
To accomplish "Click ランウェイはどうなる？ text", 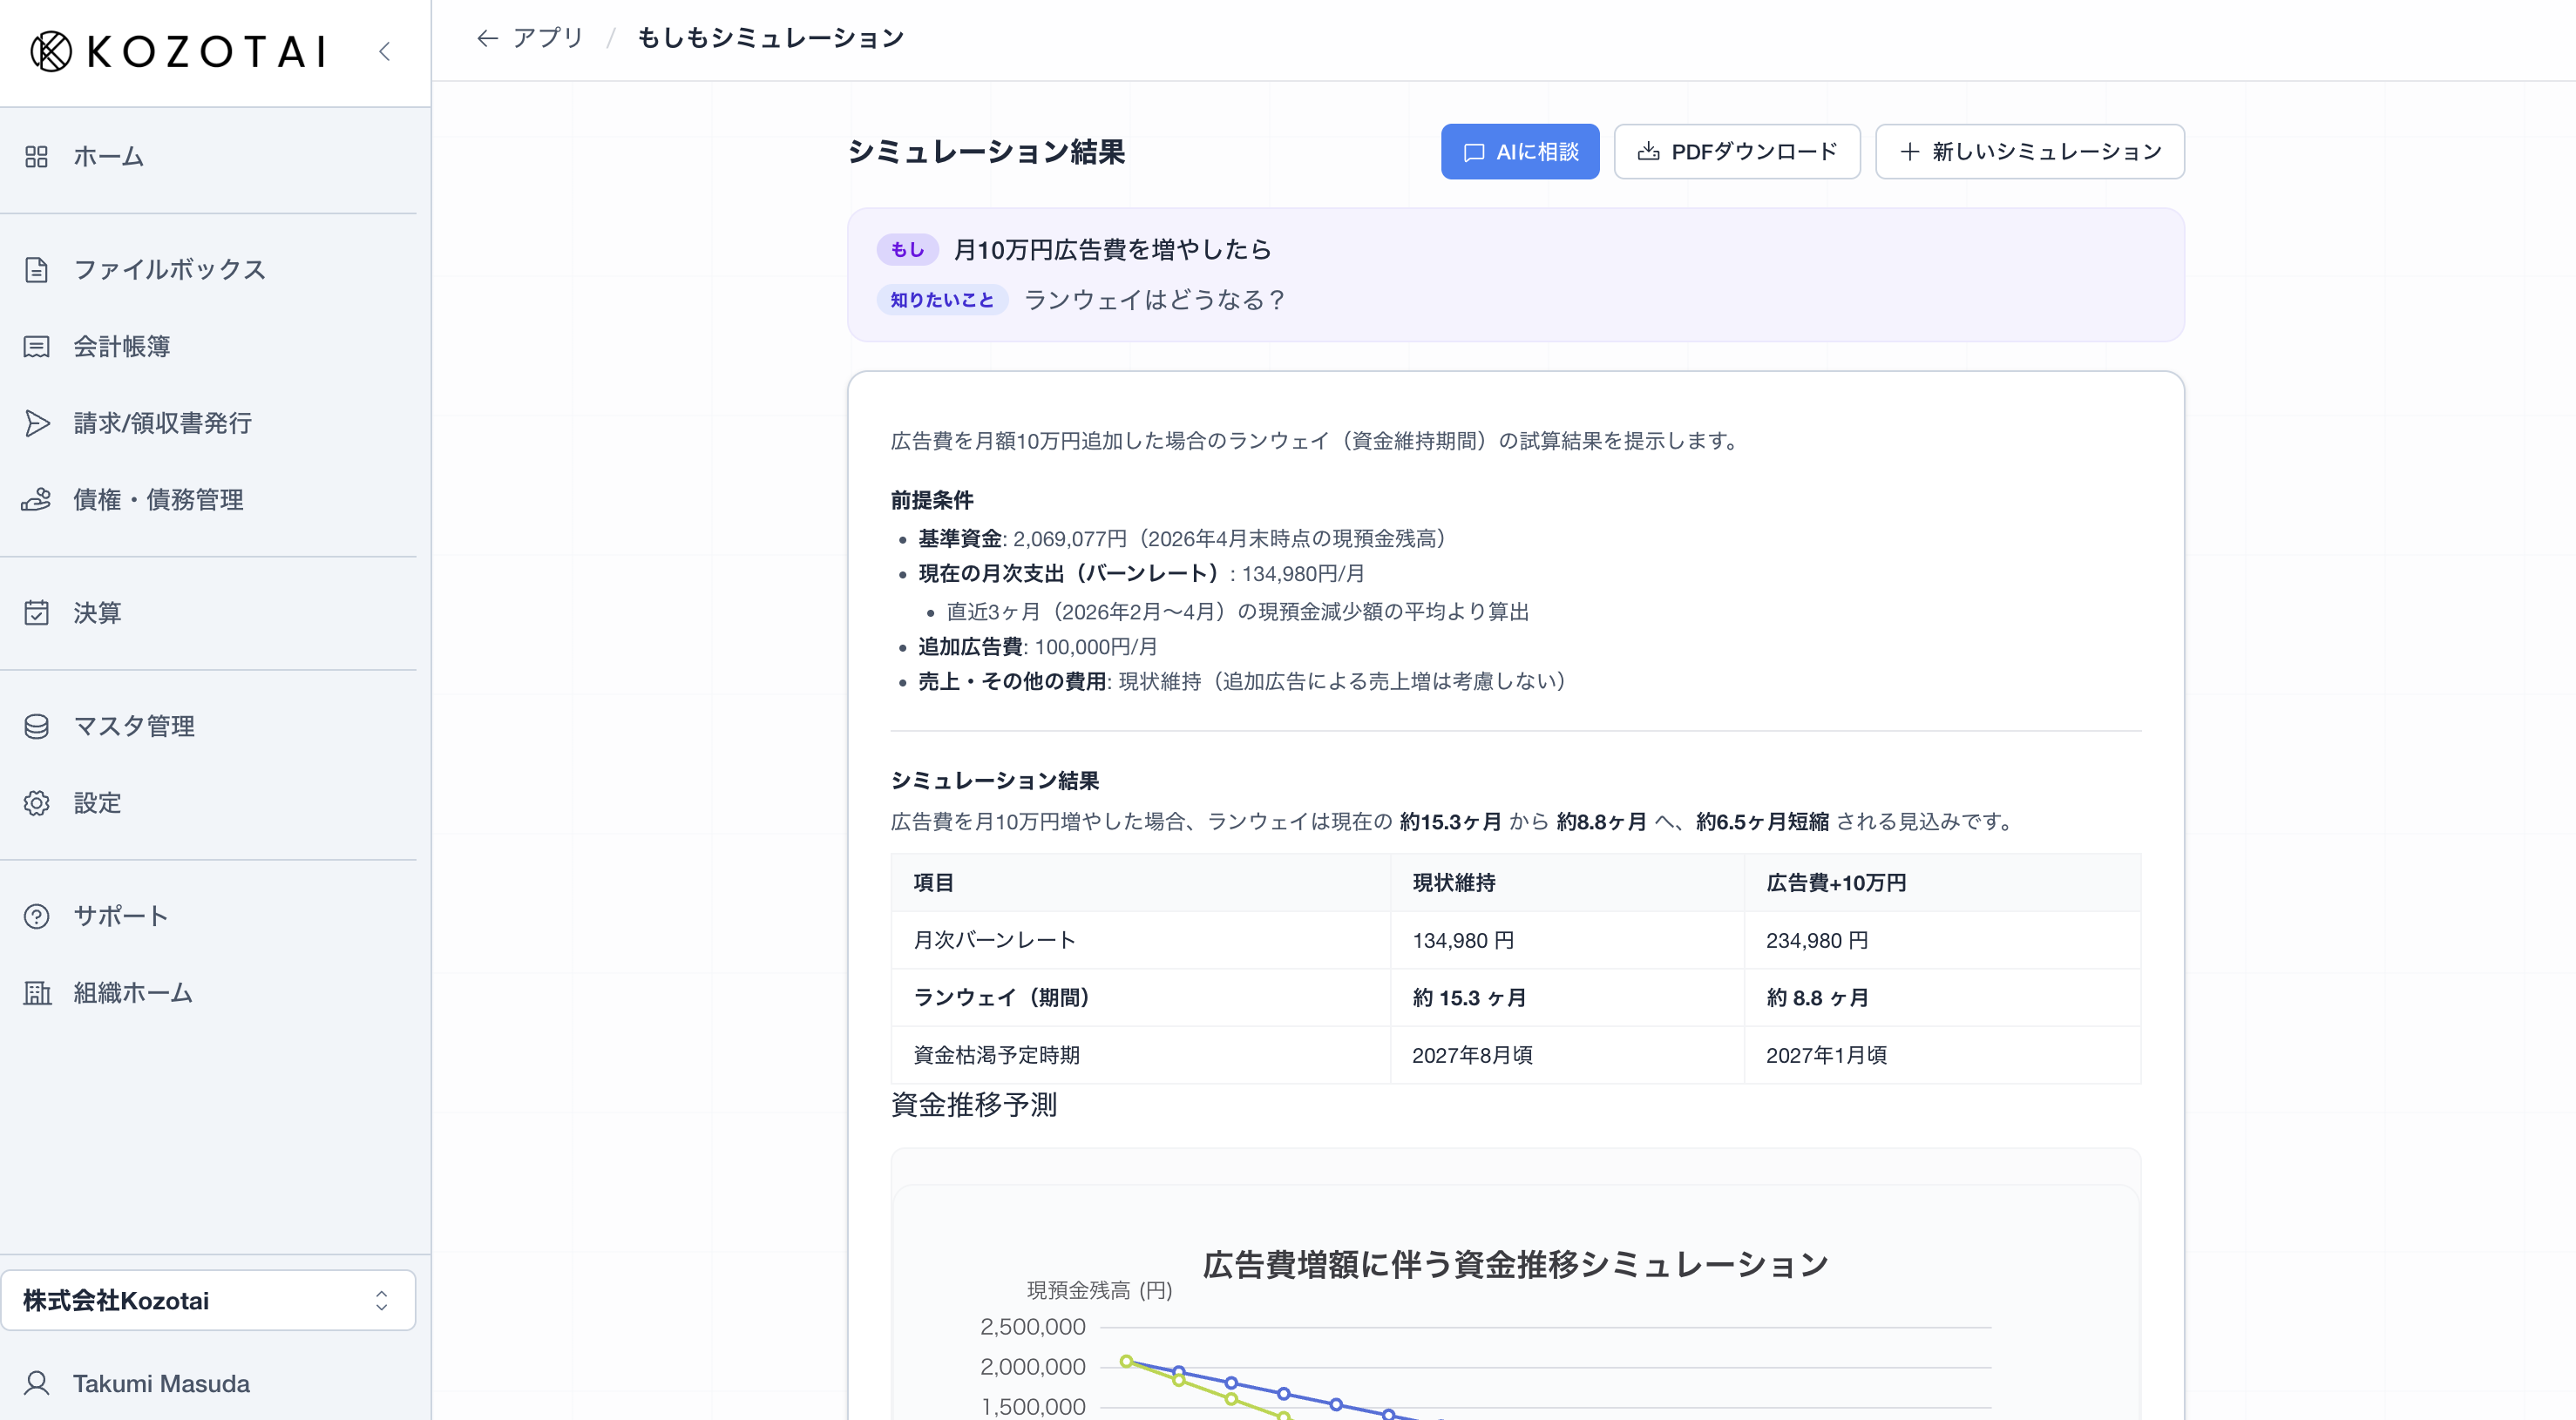I will click(x=1155, y=300).
